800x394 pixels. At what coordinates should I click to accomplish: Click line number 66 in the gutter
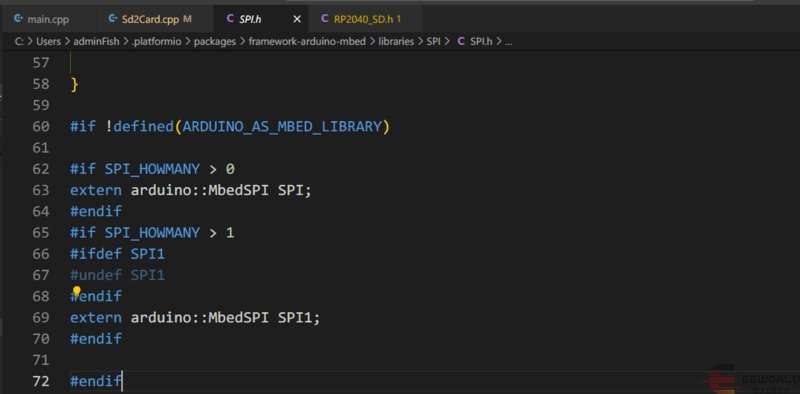point(41,254)
